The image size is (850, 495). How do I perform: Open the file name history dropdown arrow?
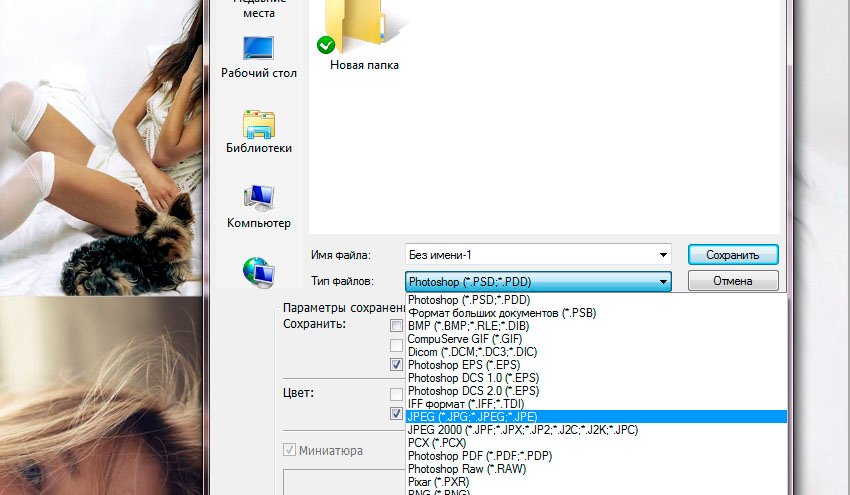pos(663,255)
